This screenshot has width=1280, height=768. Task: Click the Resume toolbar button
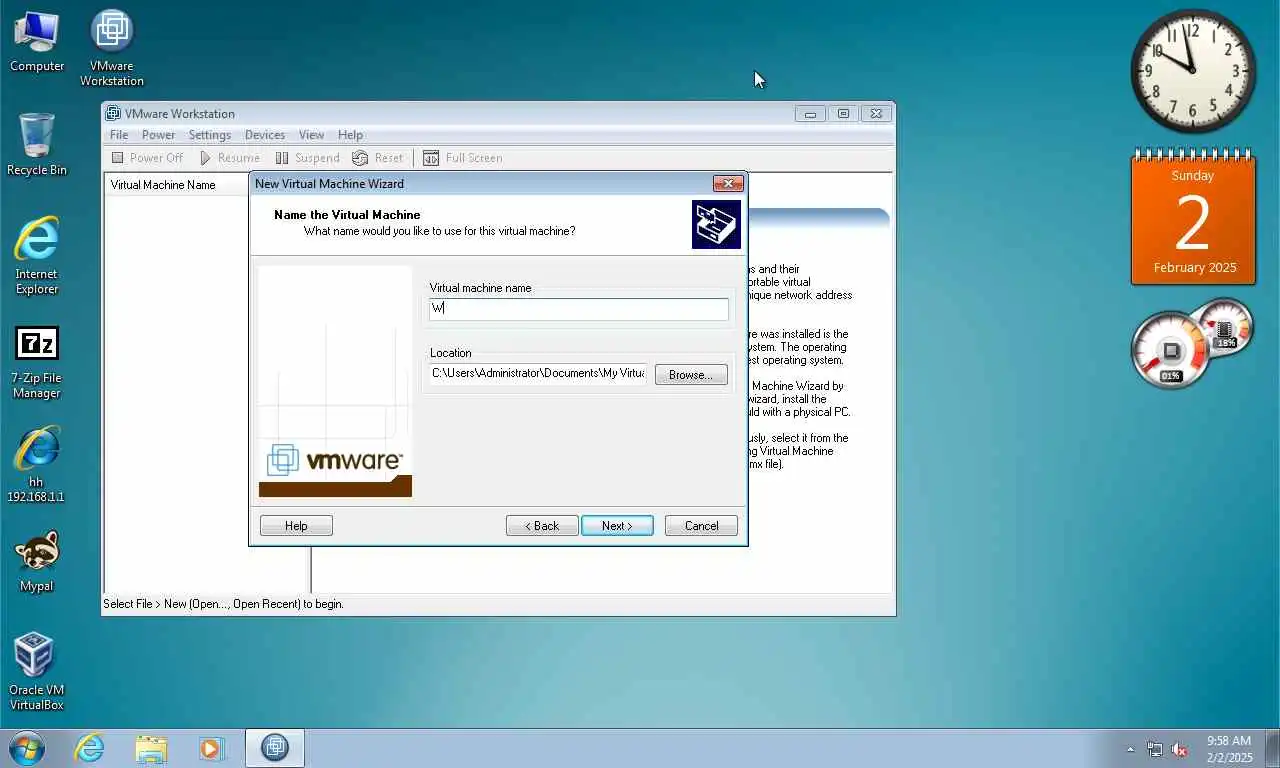point(229,158)
